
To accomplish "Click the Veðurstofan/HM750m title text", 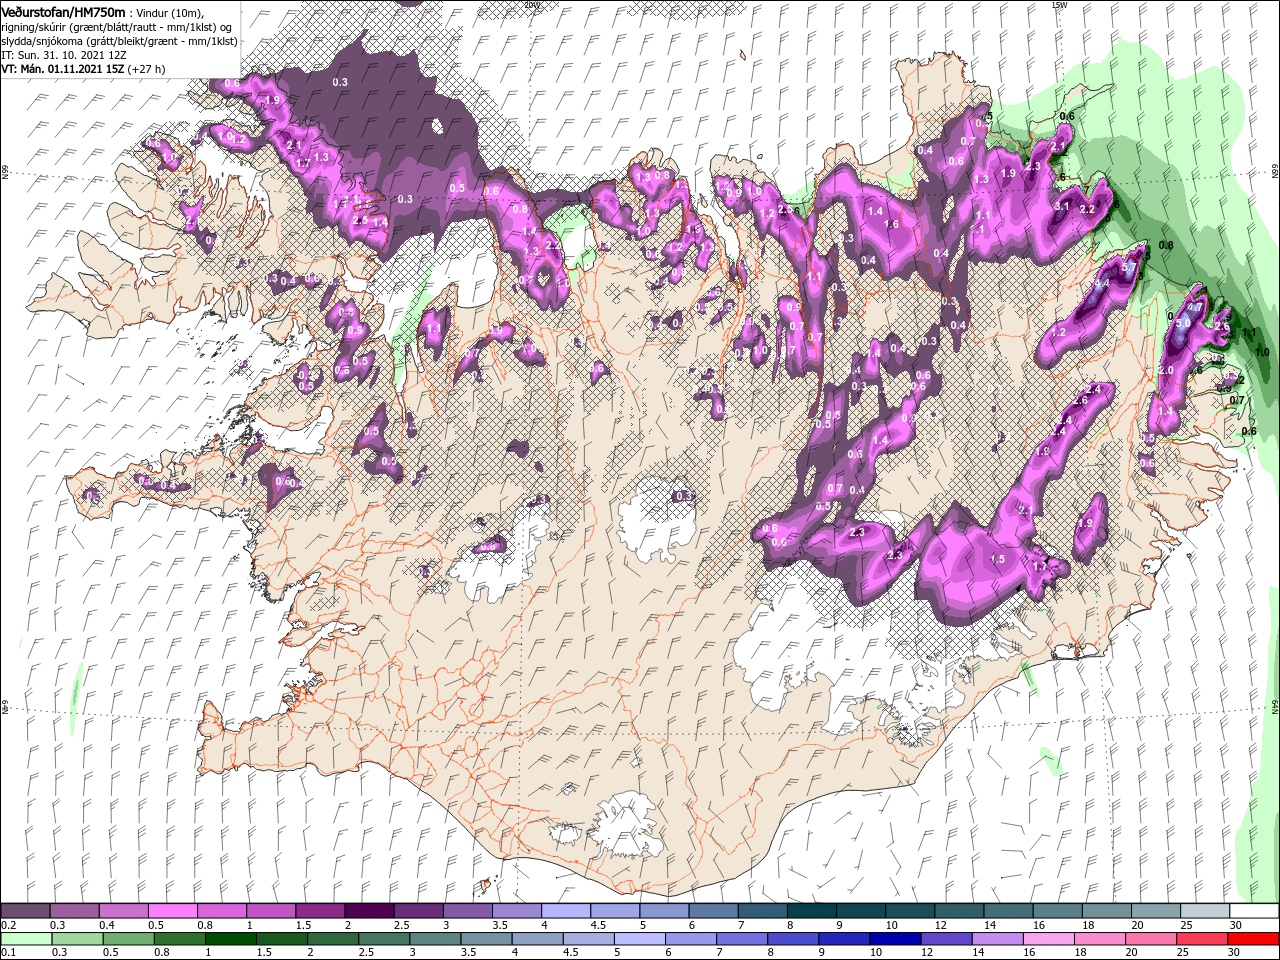I will tap(64, 11).
